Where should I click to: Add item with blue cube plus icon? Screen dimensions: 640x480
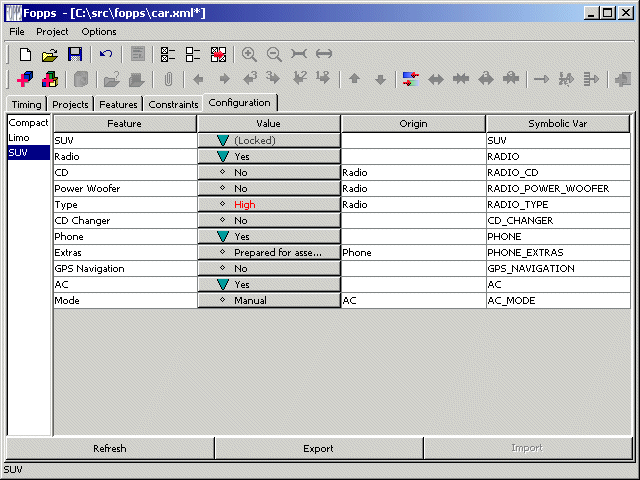(25, 79)
